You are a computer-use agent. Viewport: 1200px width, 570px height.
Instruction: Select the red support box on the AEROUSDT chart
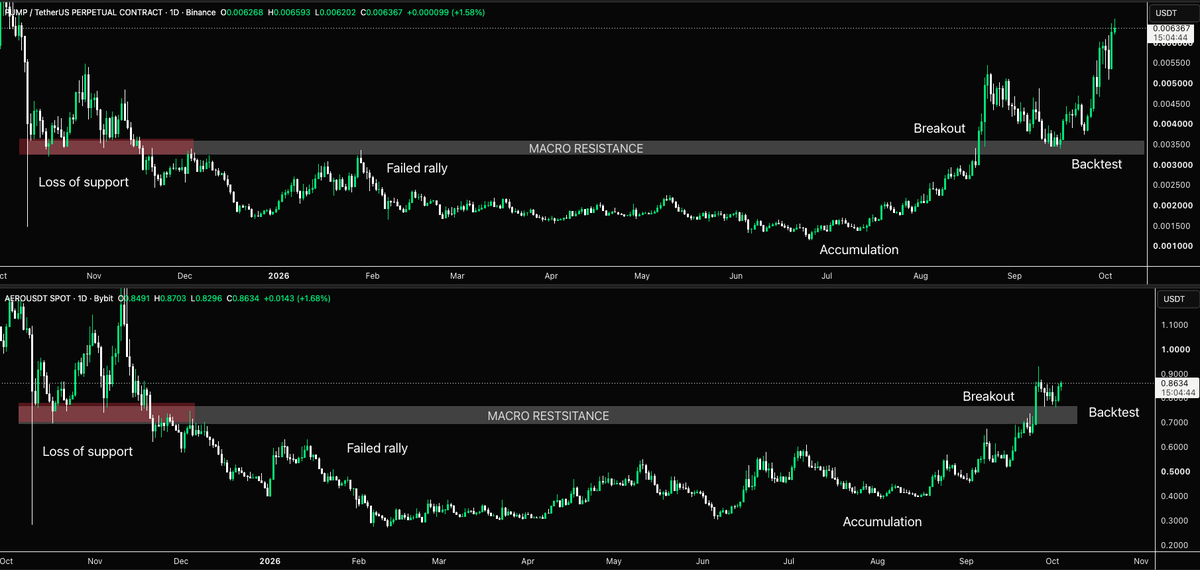pos(107,414)
